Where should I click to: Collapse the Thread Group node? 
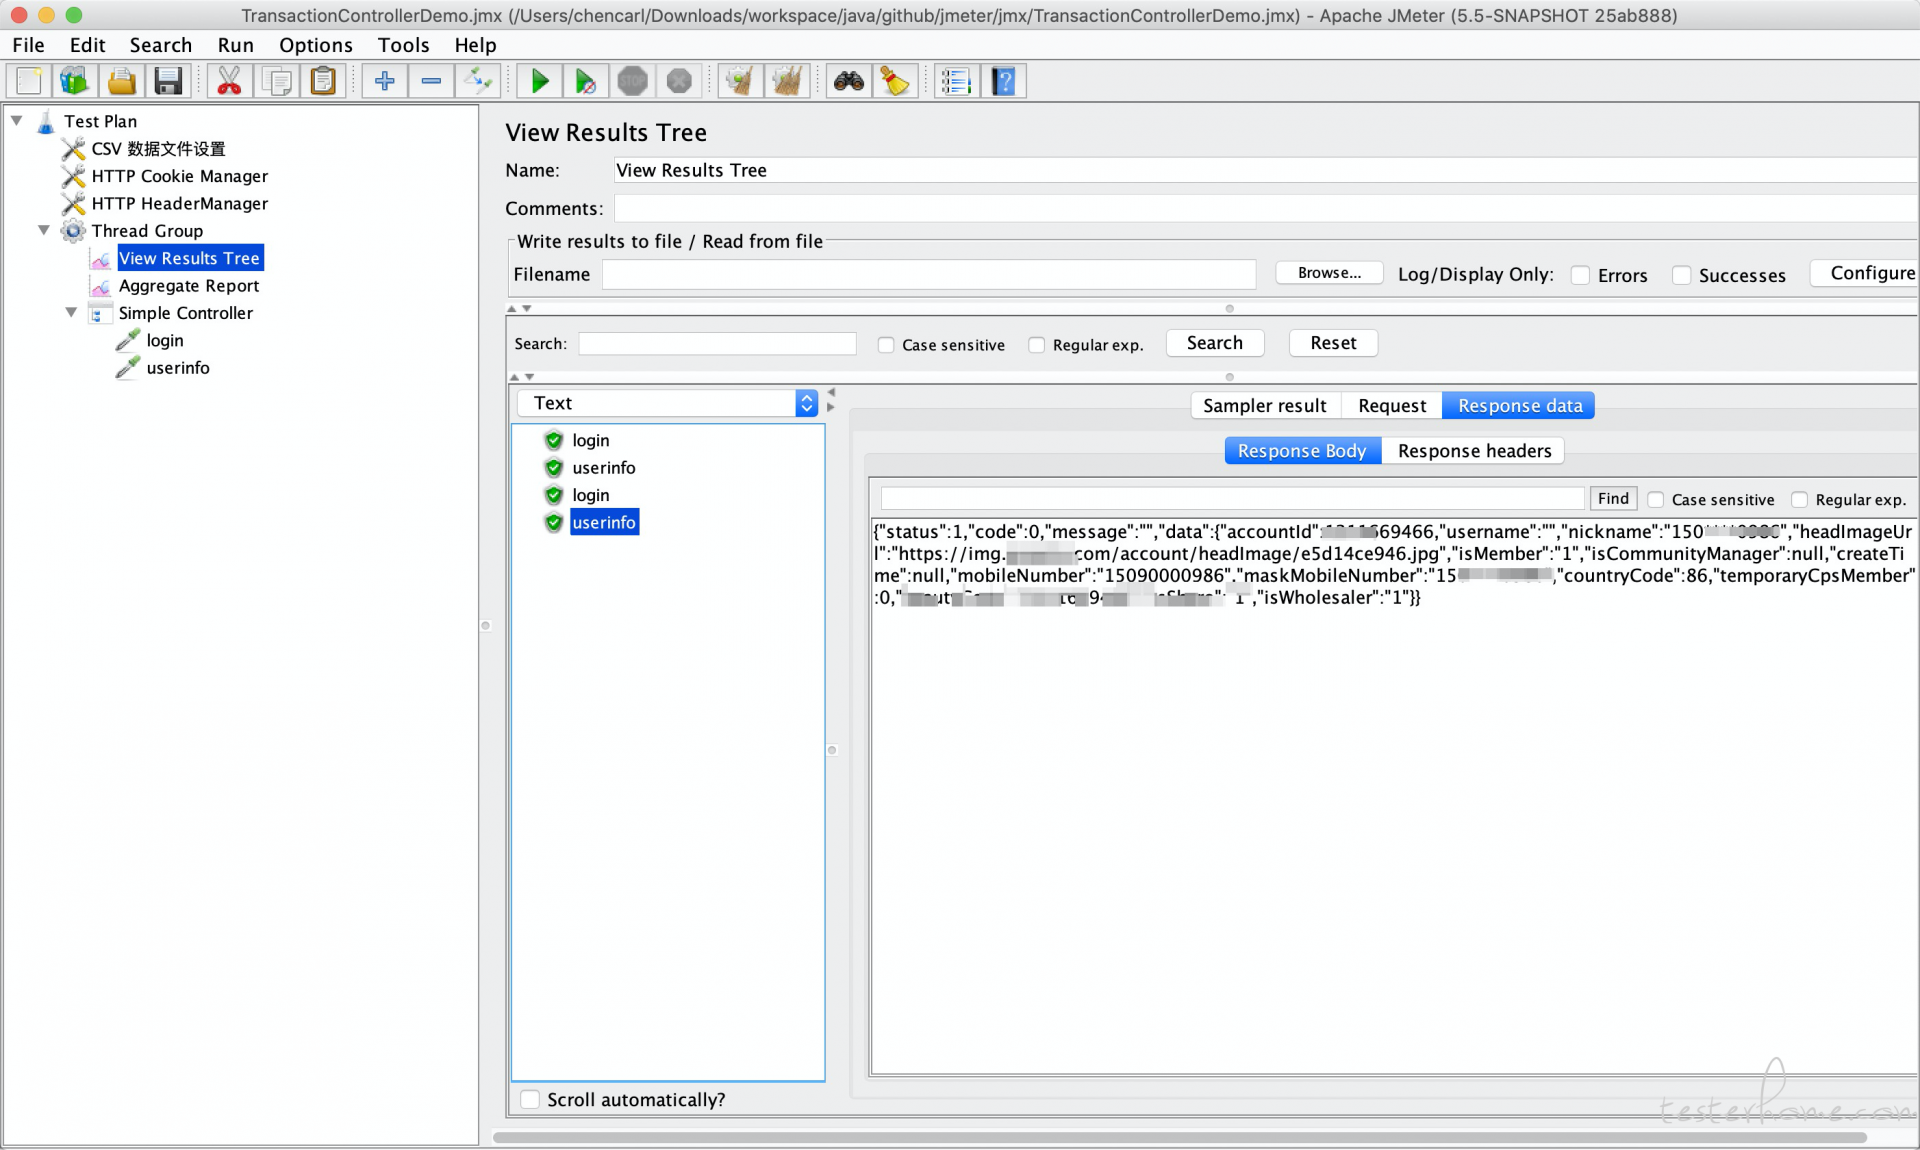click(44, 230)
